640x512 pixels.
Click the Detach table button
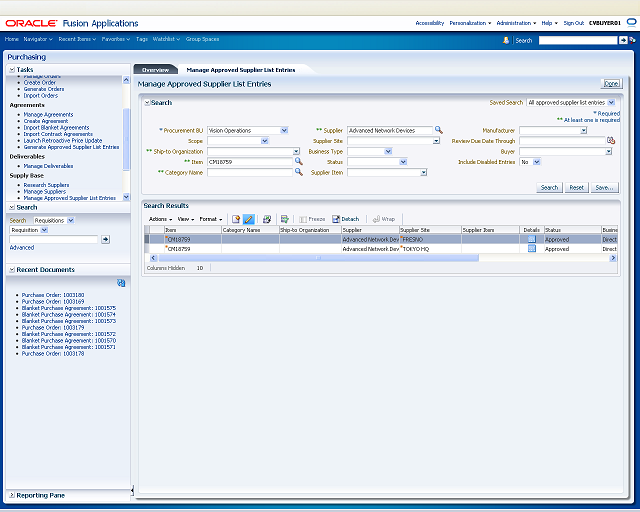point(345,219)
